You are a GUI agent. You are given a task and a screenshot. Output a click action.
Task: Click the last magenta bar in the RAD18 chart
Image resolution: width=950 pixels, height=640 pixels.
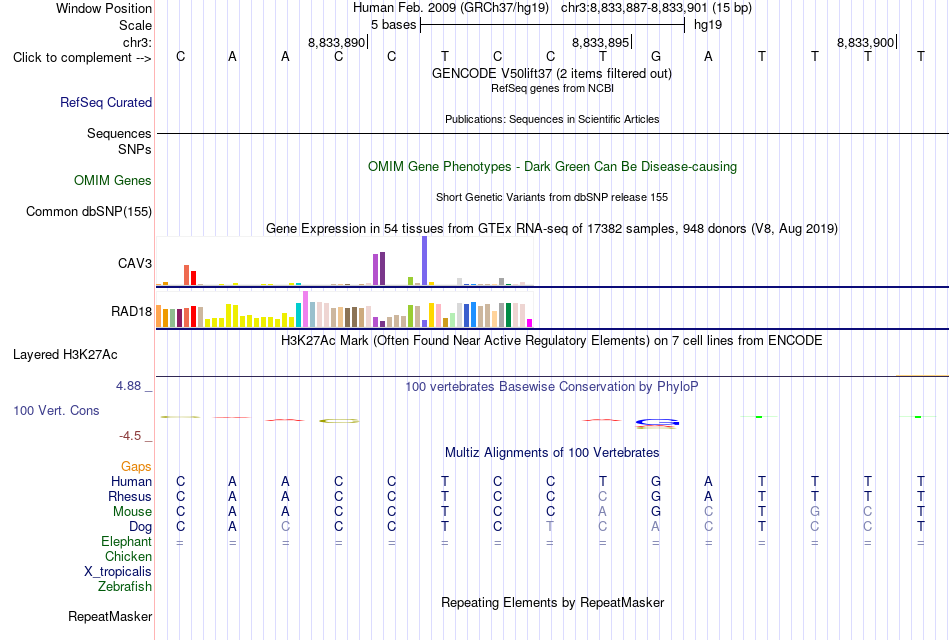click(530, 323)
